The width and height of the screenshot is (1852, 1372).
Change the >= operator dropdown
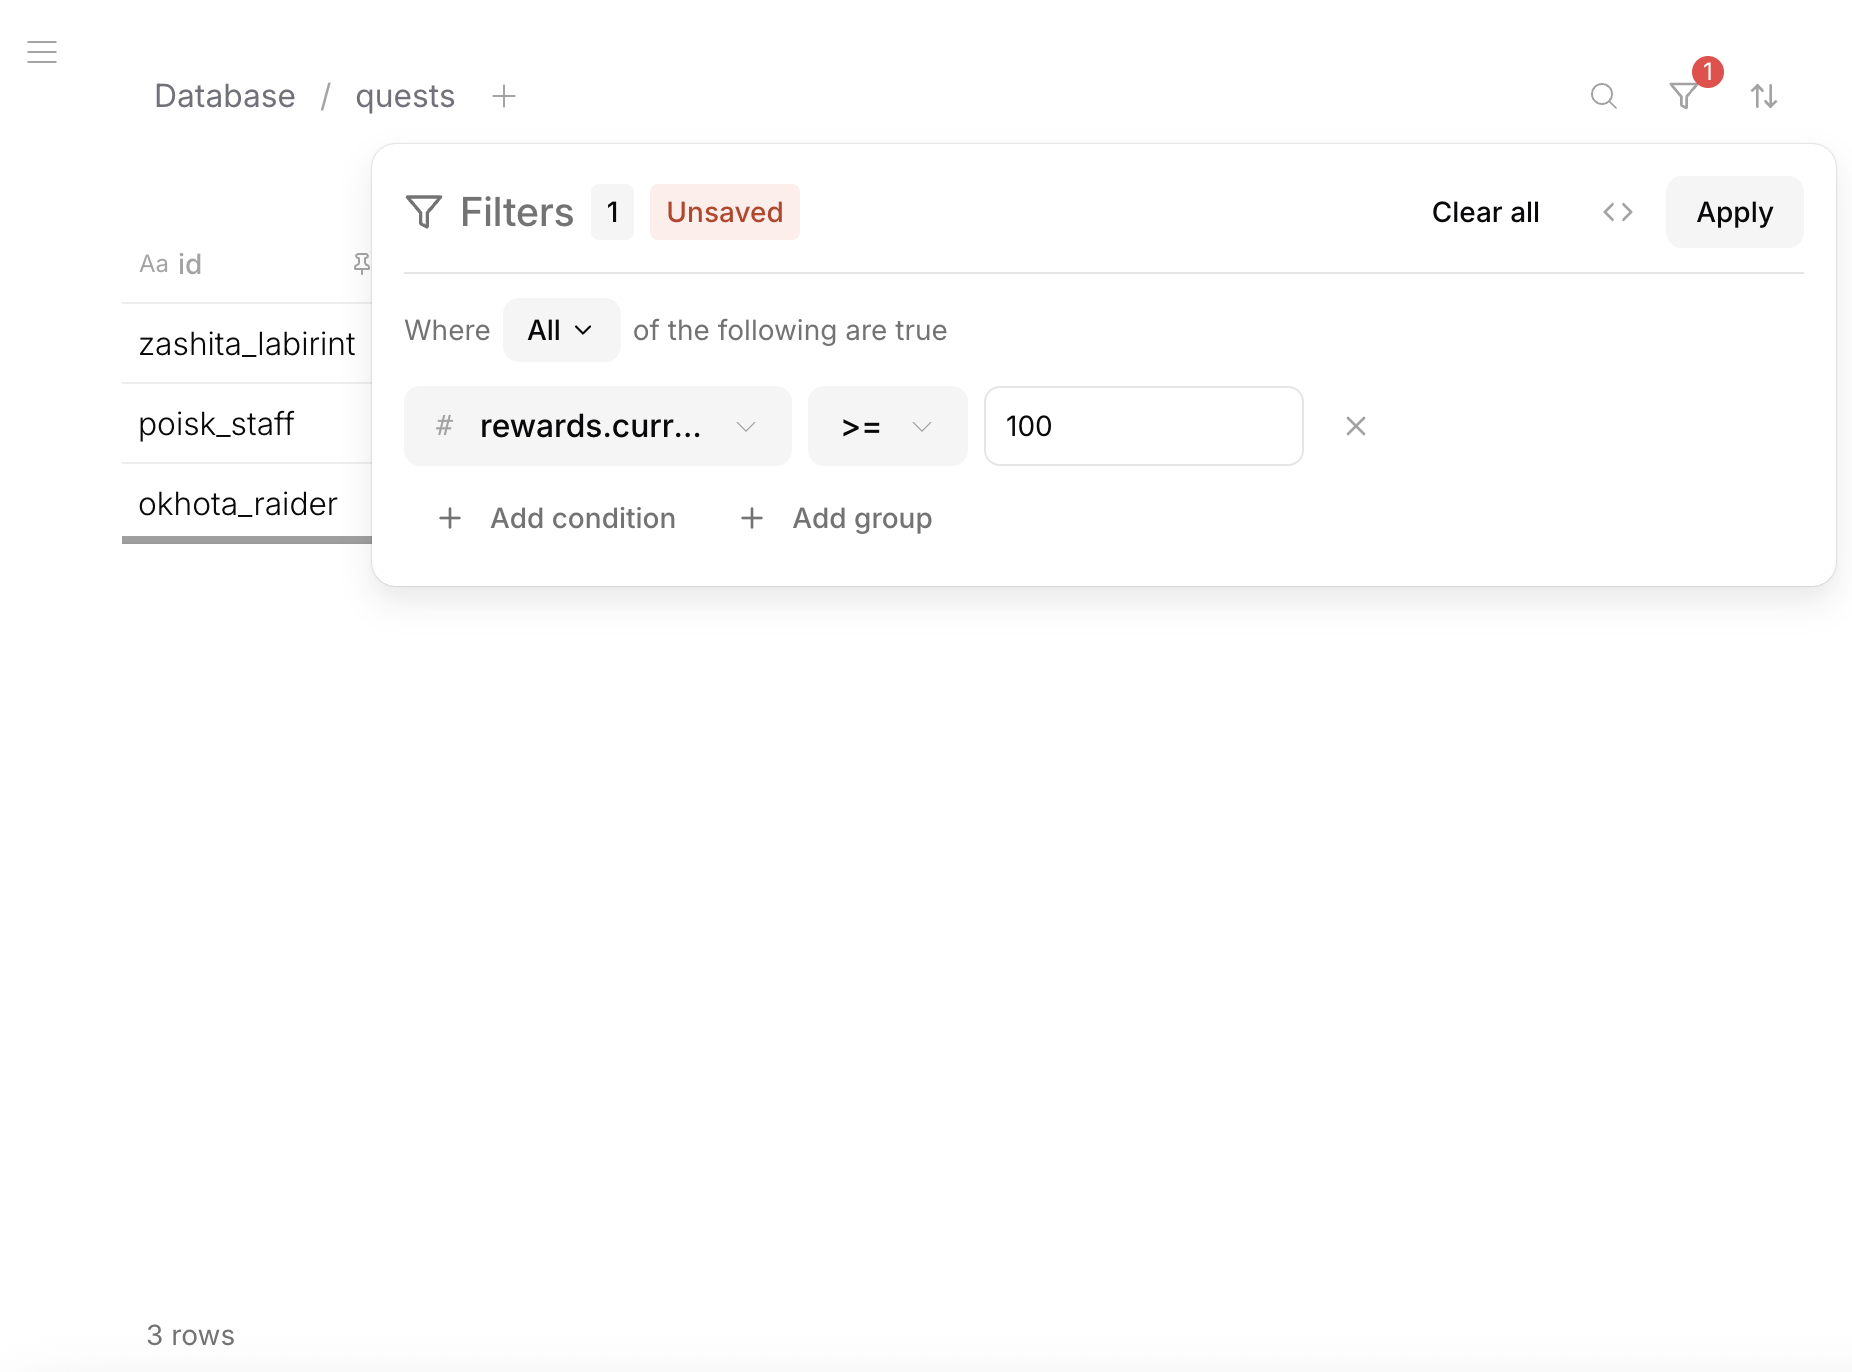pos(886,426)
